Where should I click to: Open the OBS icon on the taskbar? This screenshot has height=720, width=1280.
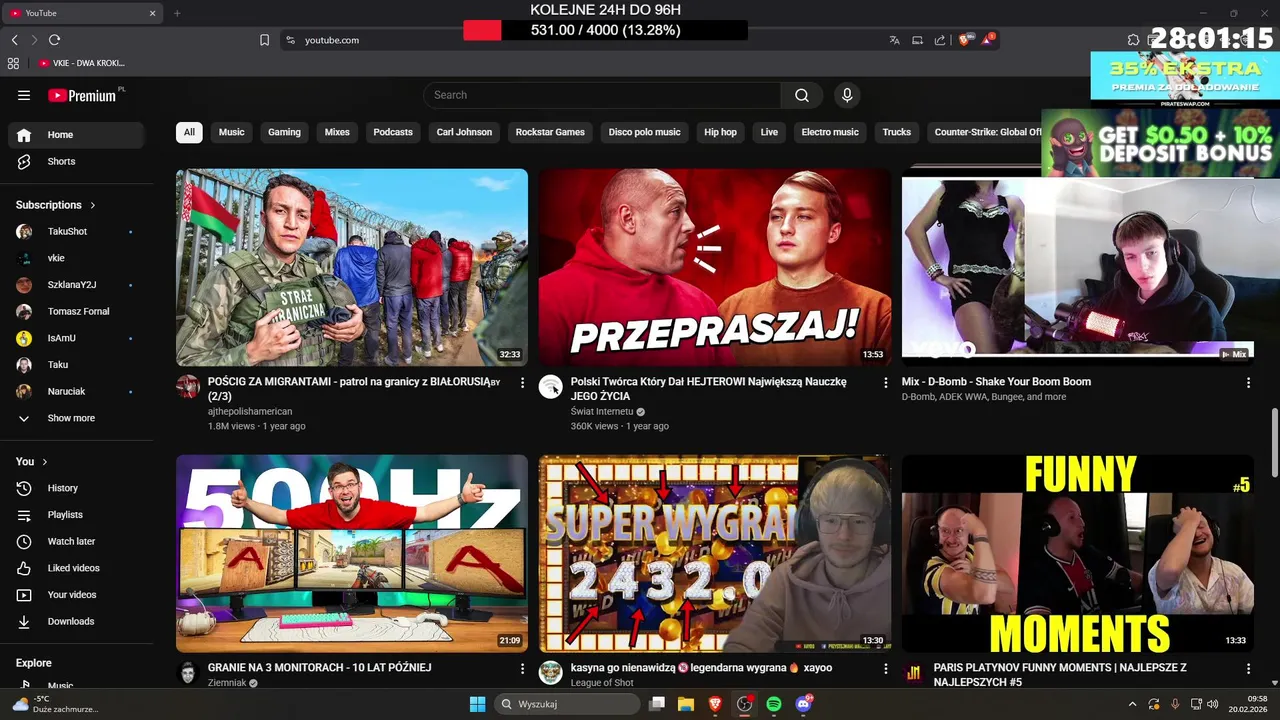745,704
